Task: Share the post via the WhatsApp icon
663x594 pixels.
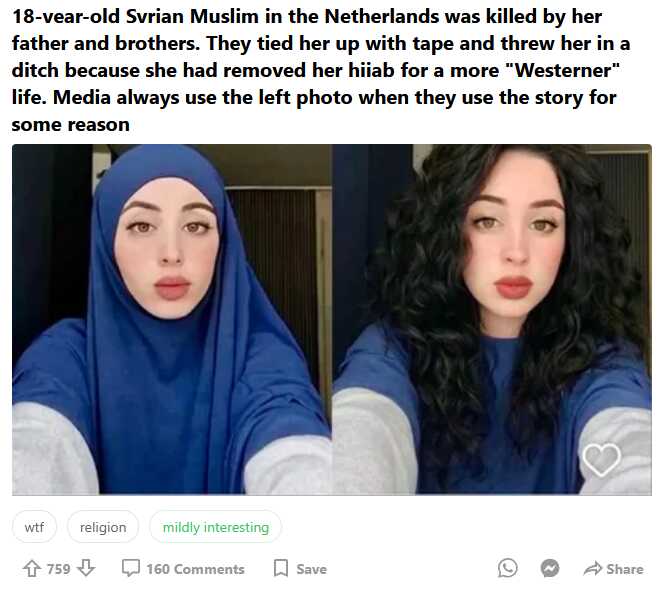Action: point(507,568)
